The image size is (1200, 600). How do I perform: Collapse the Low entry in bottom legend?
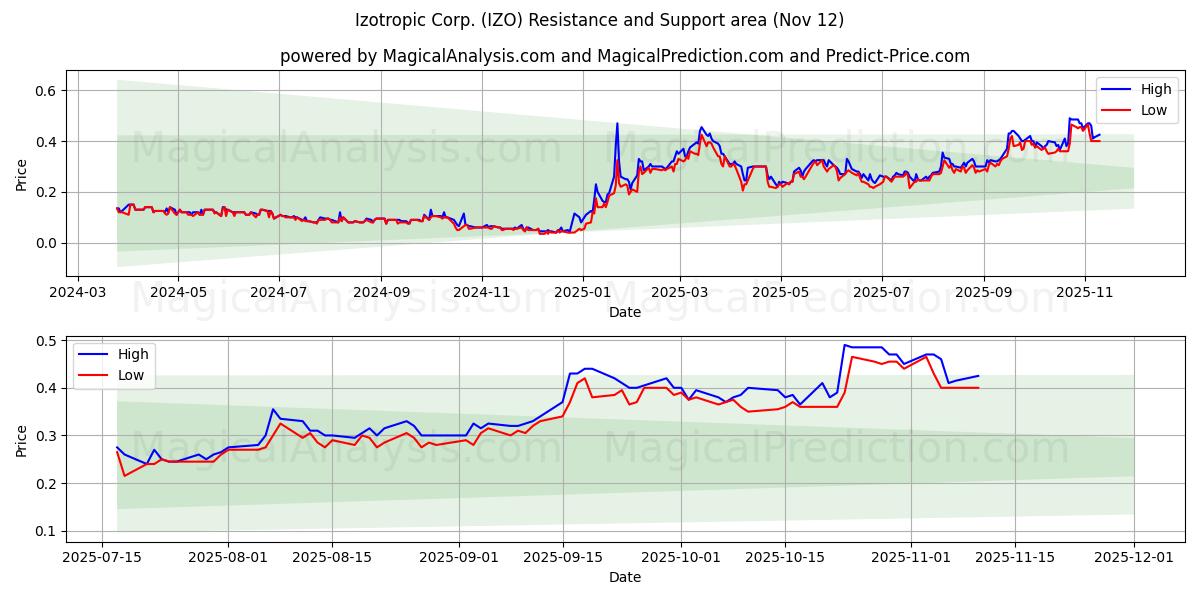pyautogui.click(x=131, y=375)
